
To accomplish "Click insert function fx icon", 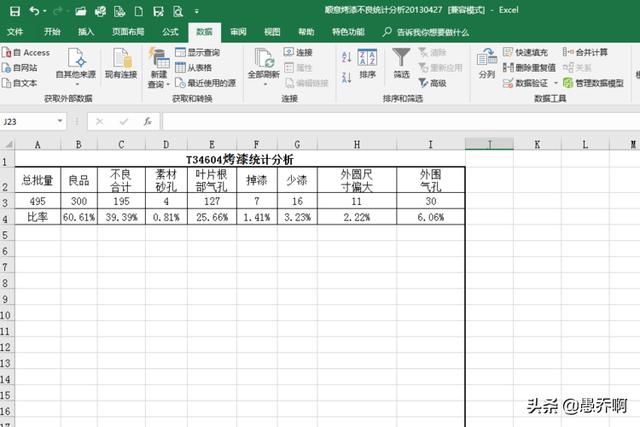I will click(147, 121).
